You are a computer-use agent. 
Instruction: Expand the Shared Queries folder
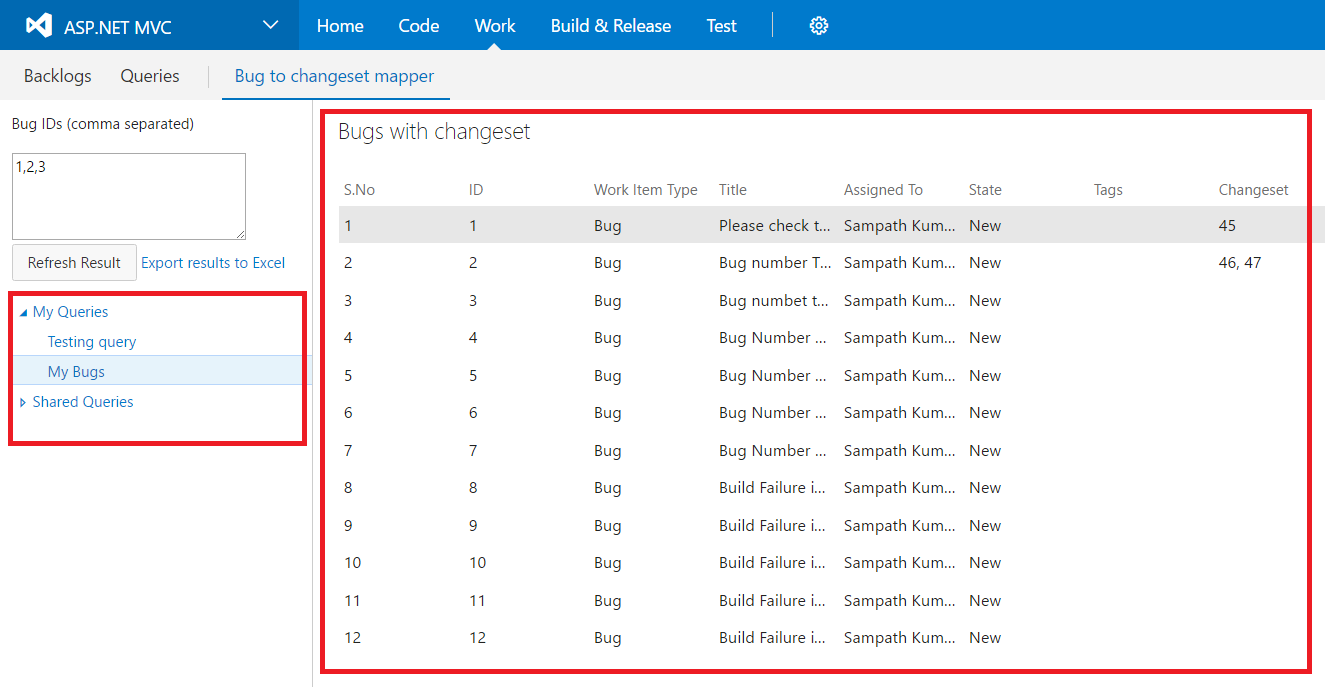point(23,401)
